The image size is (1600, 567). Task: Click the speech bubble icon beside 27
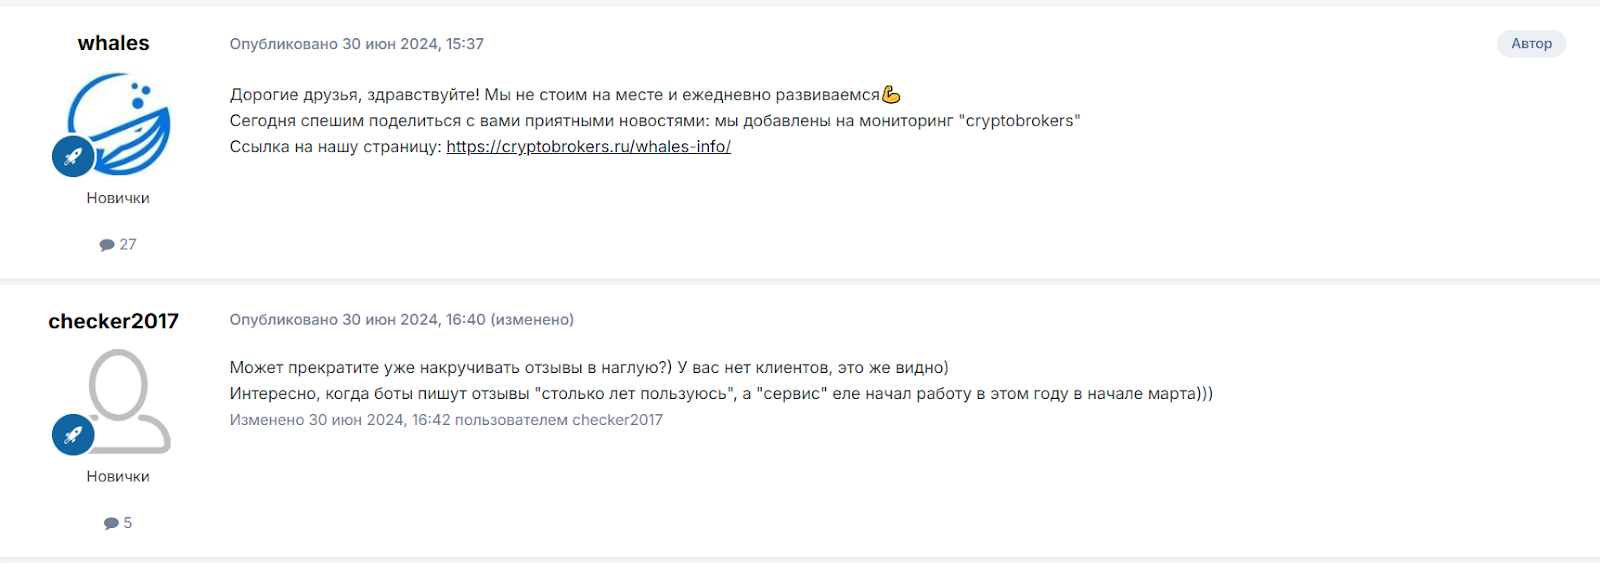pyautogui.click(x=107, y=245)
